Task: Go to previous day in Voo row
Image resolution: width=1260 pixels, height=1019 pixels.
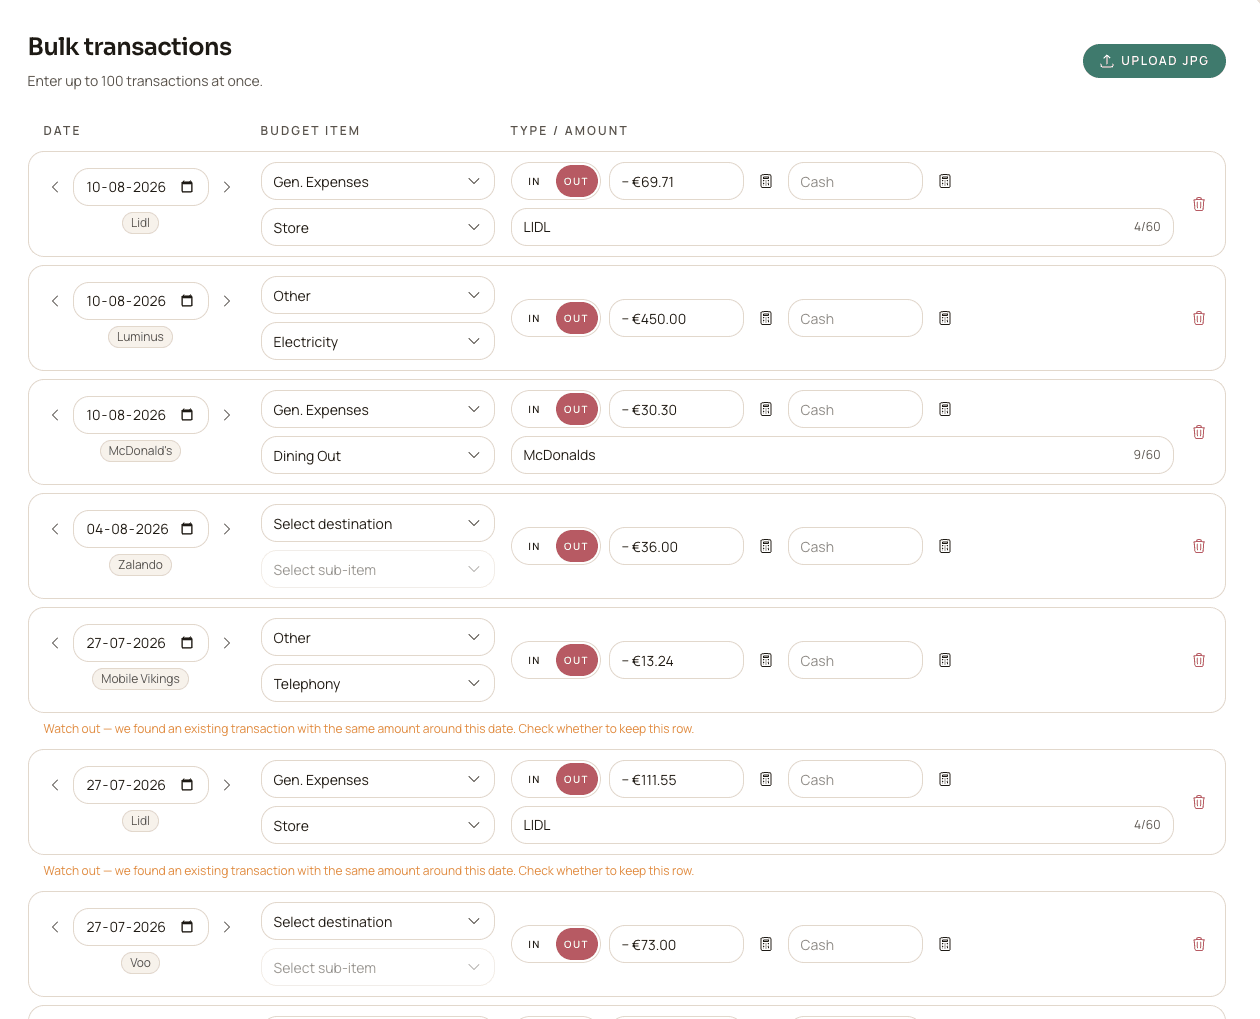Action: point(55,927)
